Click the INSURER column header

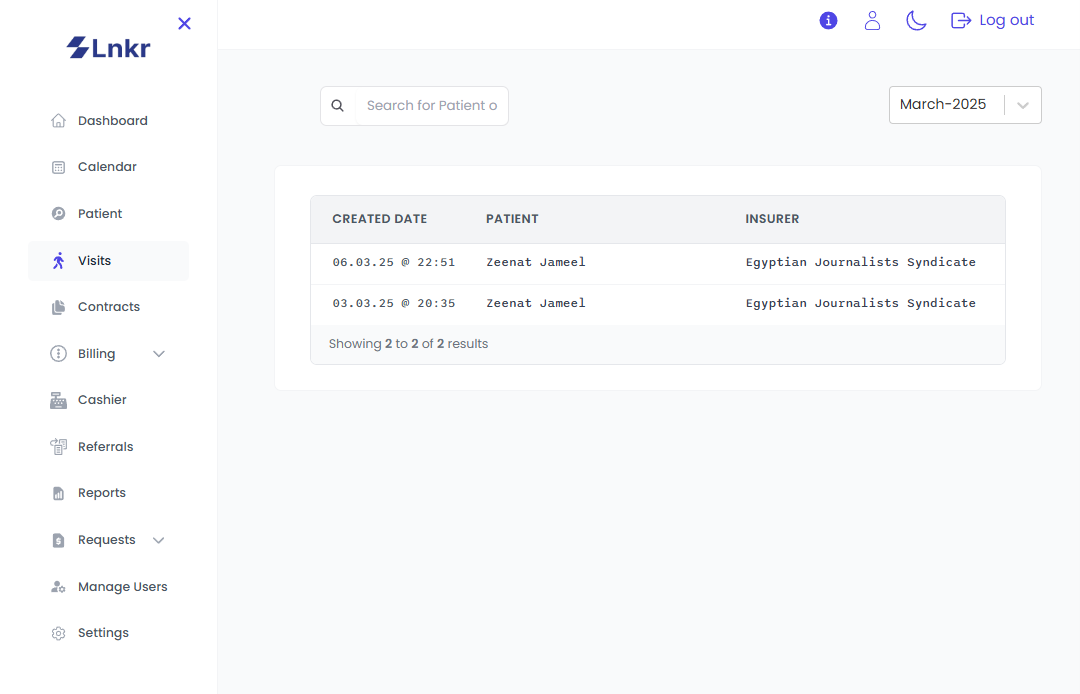(x=772, y=219)
